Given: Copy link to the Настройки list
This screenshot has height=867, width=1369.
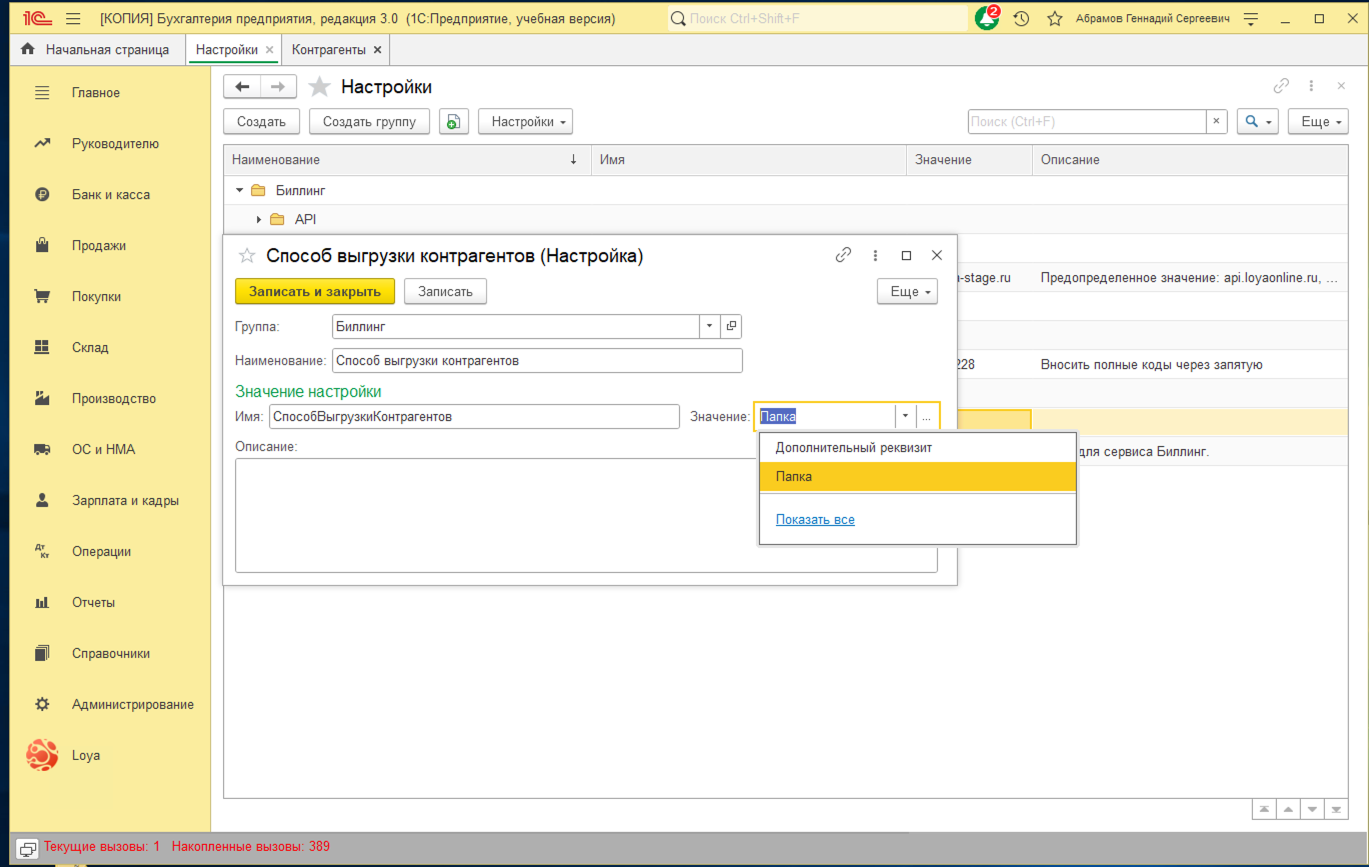Looking at the screenshot, I should pyautogui.click(x=1281, y=87).
